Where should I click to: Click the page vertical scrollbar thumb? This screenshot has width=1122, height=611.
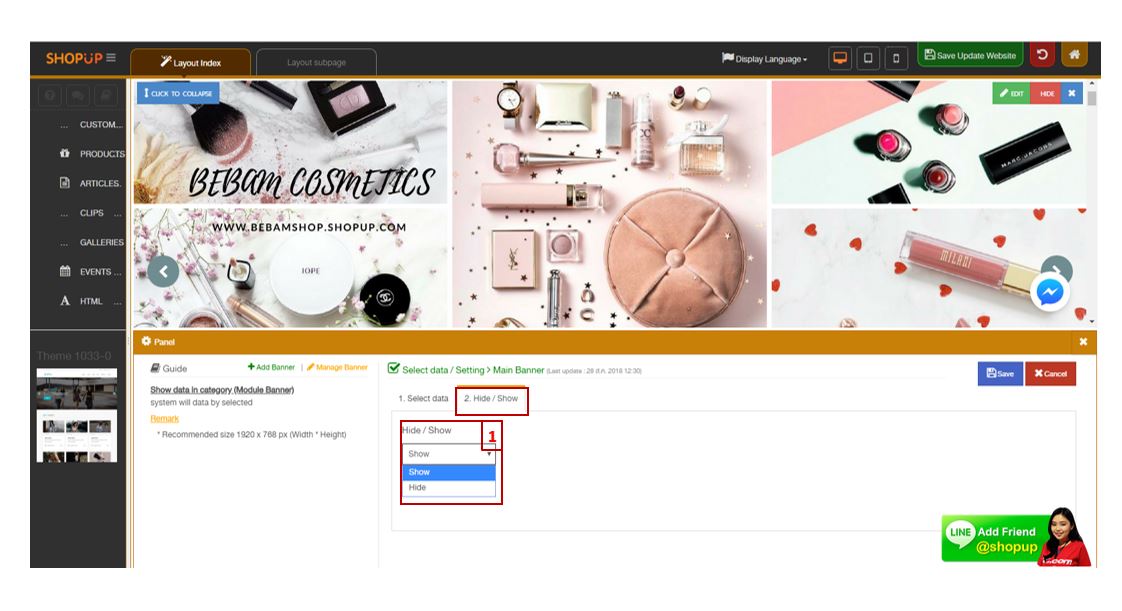[1091, 98]
